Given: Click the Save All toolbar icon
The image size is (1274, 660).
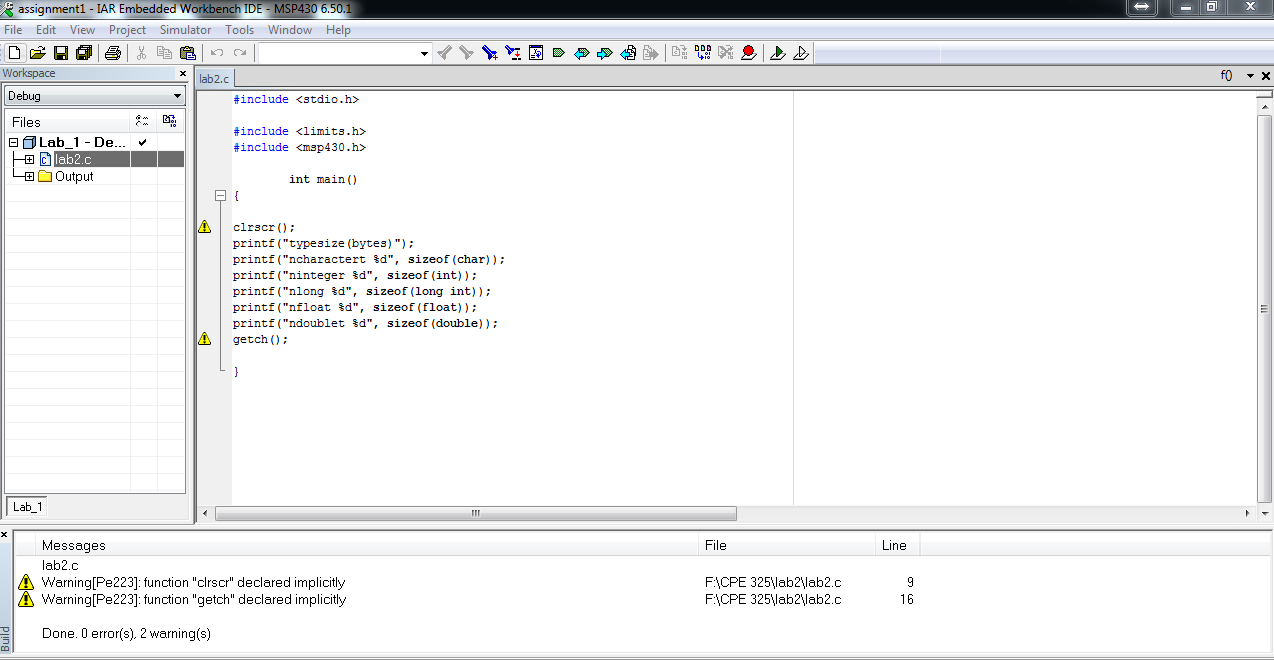Looking at the screenshot, I should pos(83,53).
